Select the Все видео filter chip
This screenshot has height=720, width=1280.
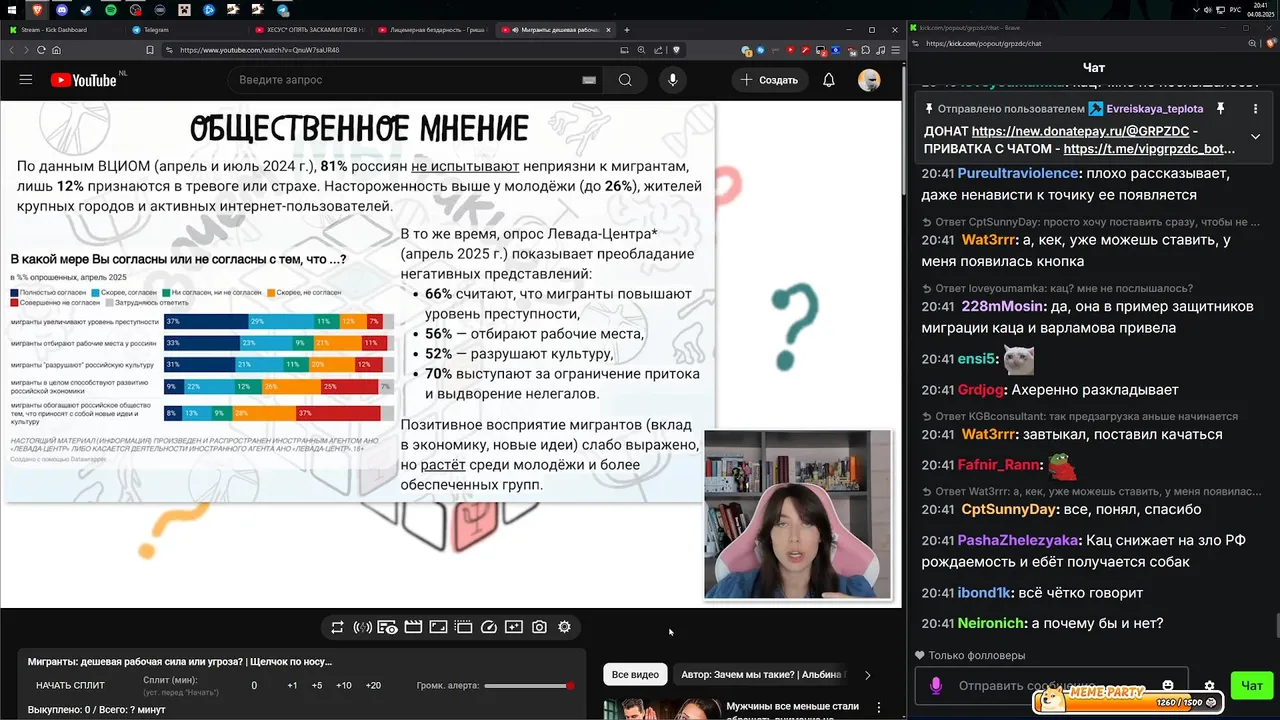(x=635, y=675)
